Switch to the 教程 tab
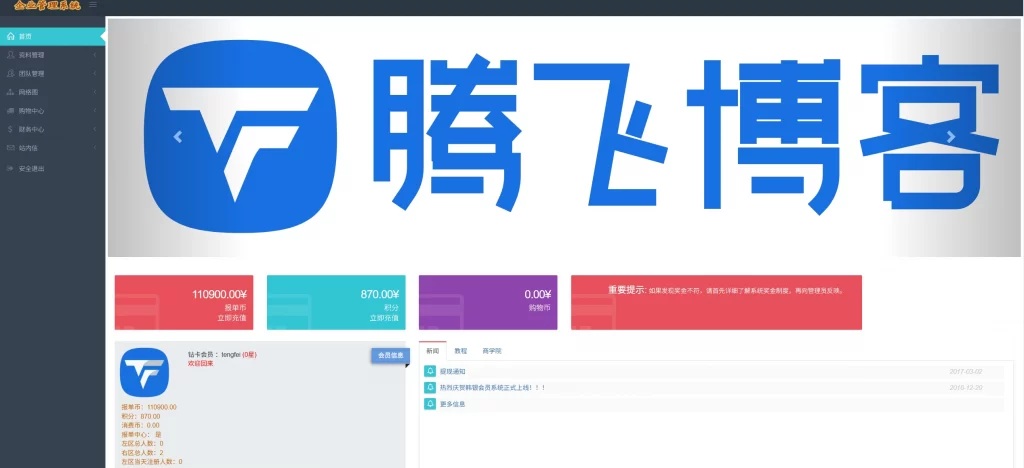 click(x=460, y=351)
